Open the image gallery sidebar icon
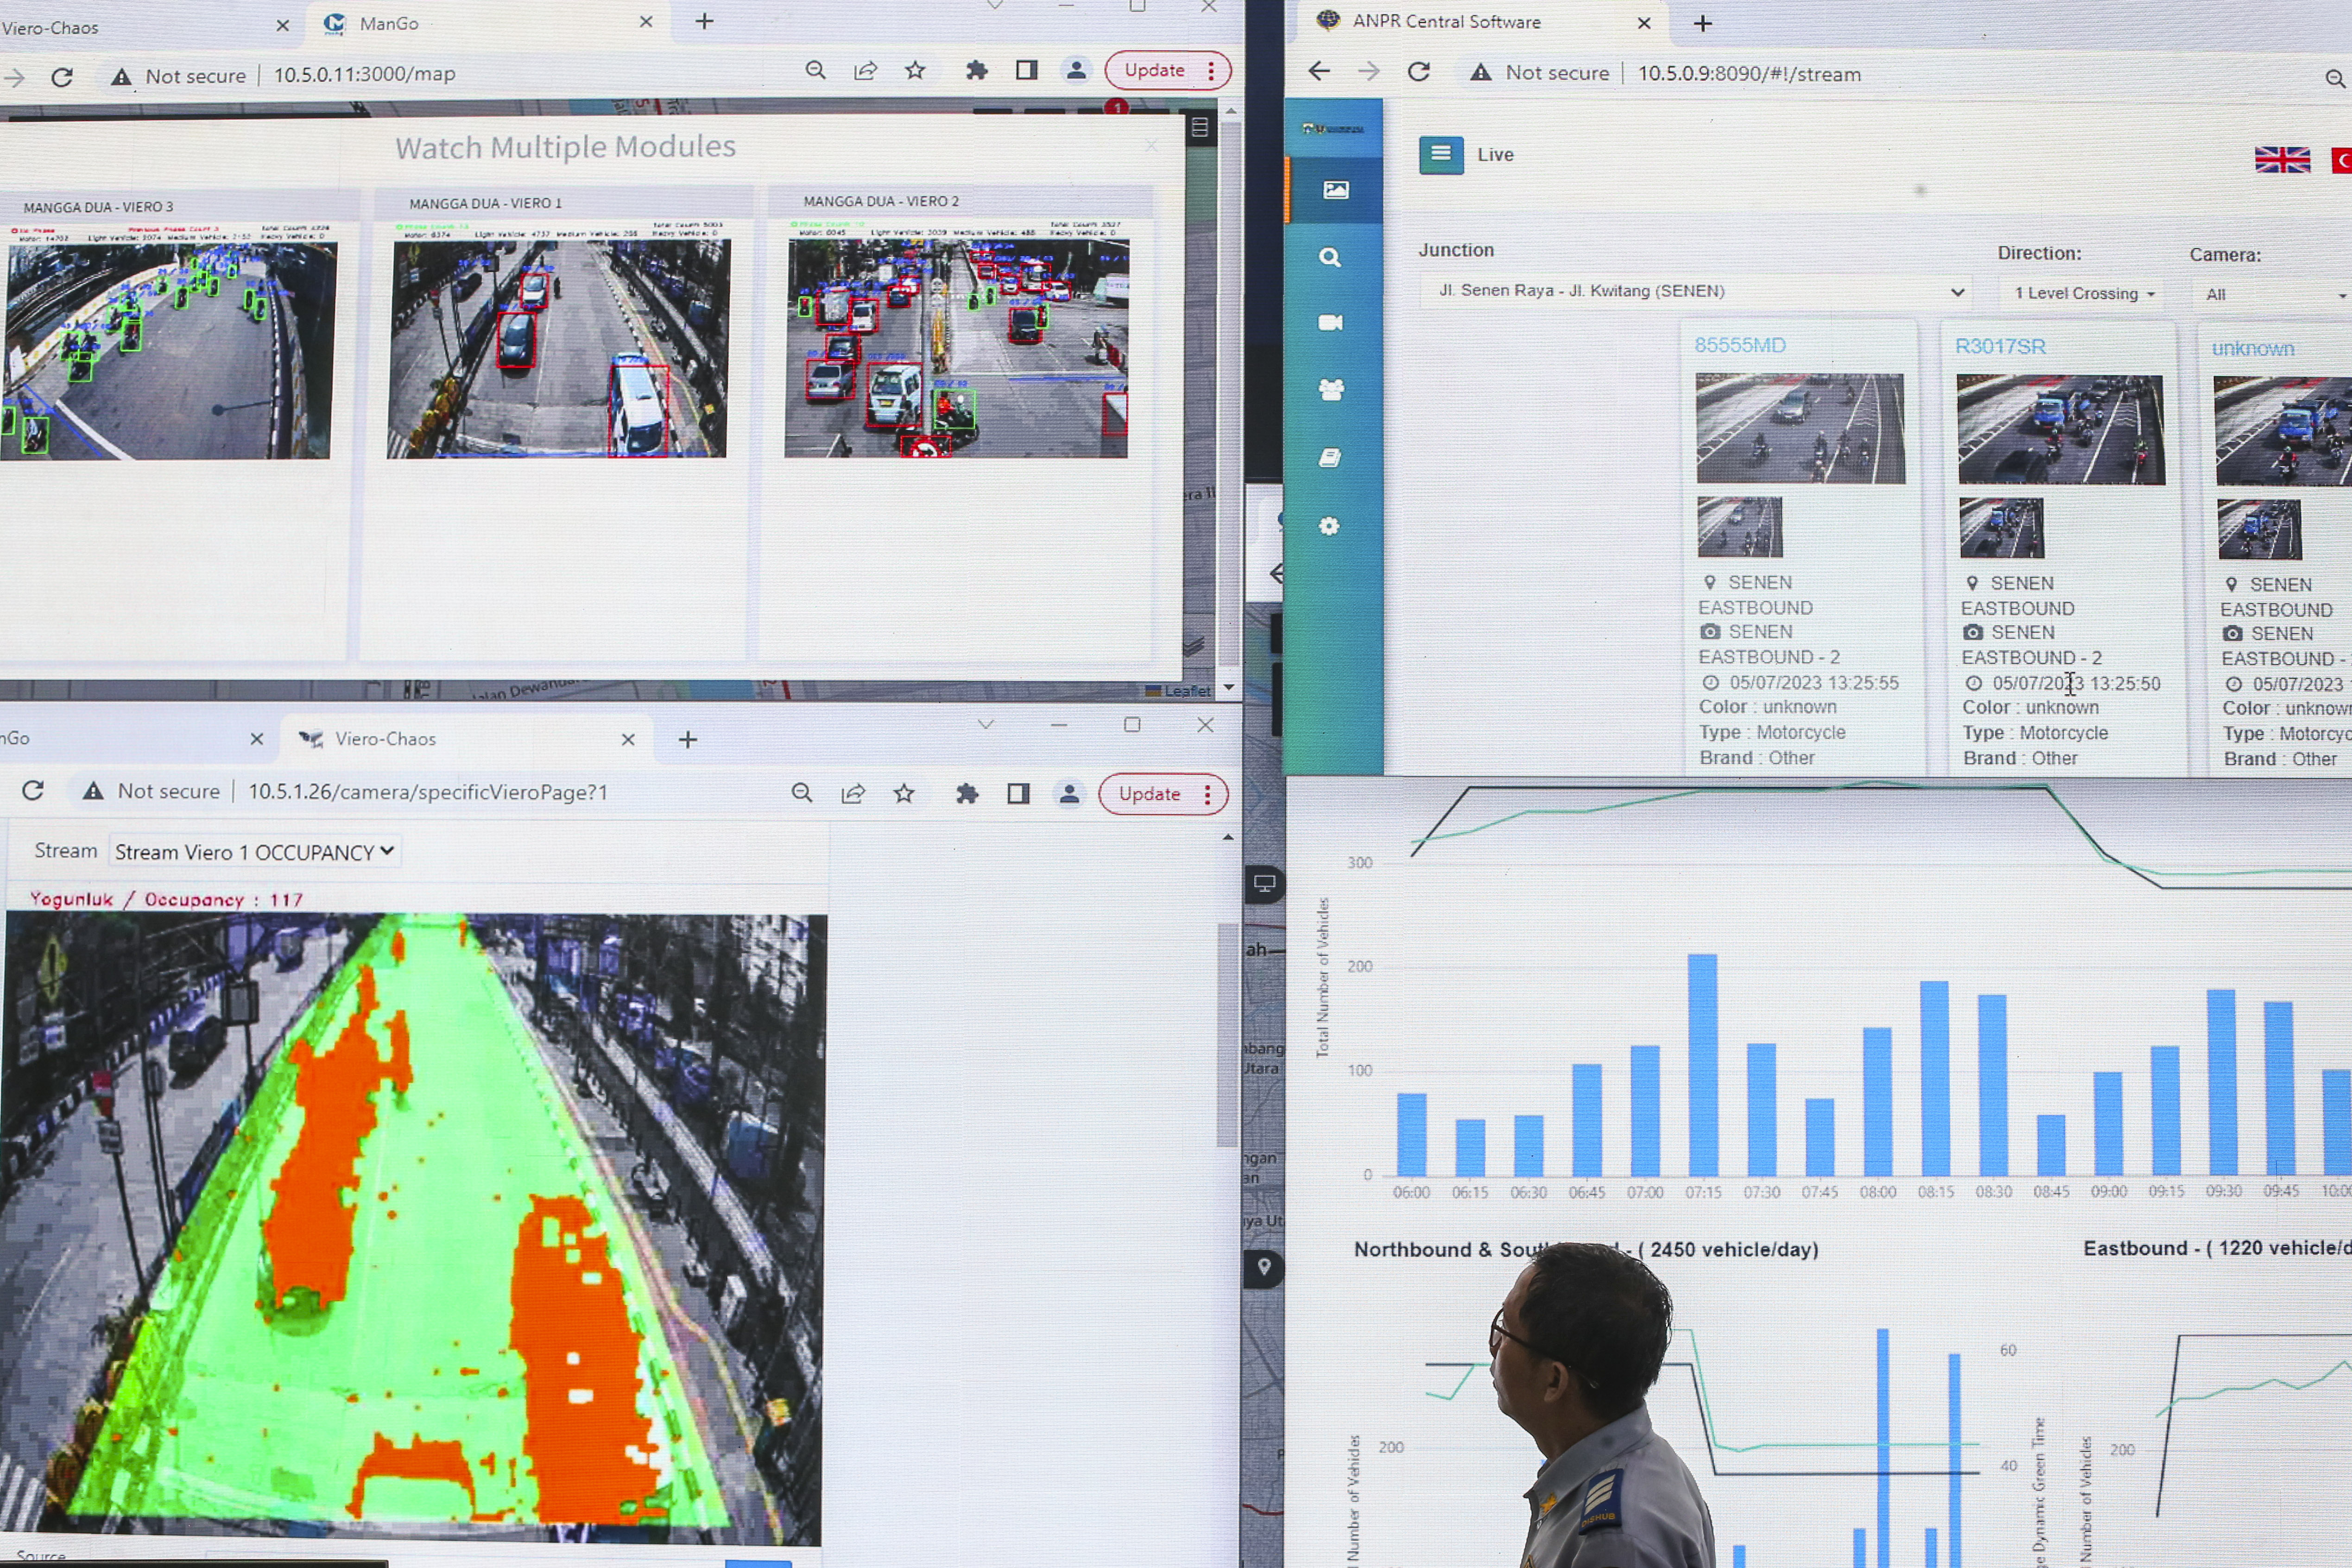2352x1568 pixels. (1335, 190)
